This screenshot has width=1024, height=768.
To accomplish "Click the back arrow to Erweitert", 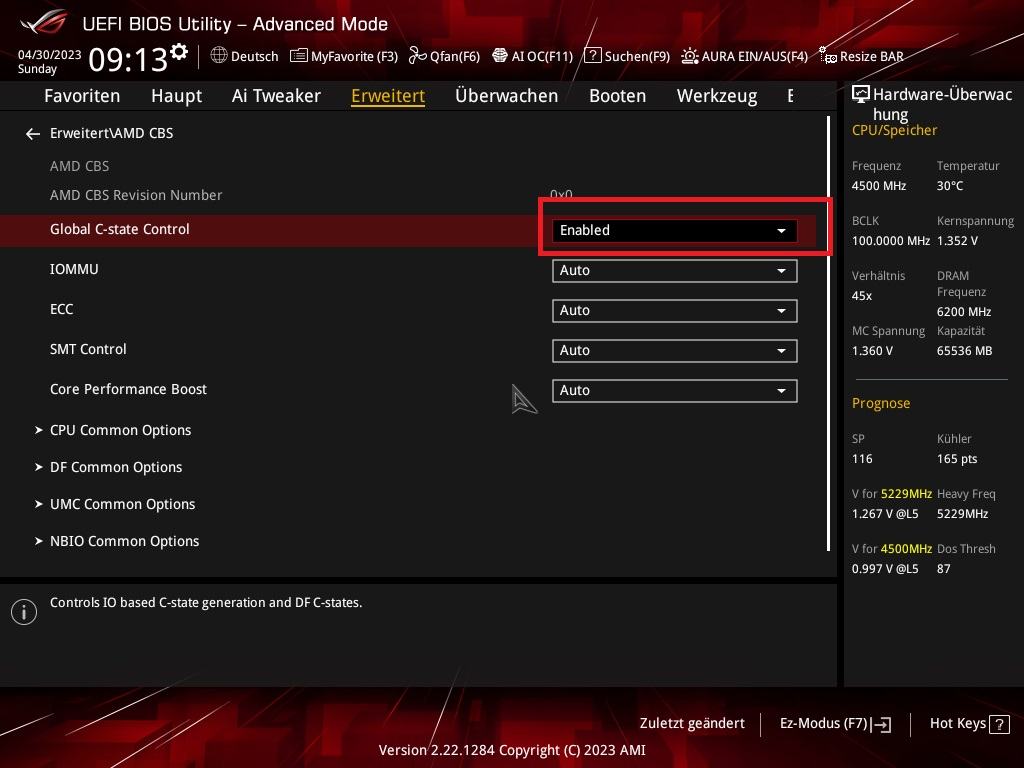I will tap(33, 134).
